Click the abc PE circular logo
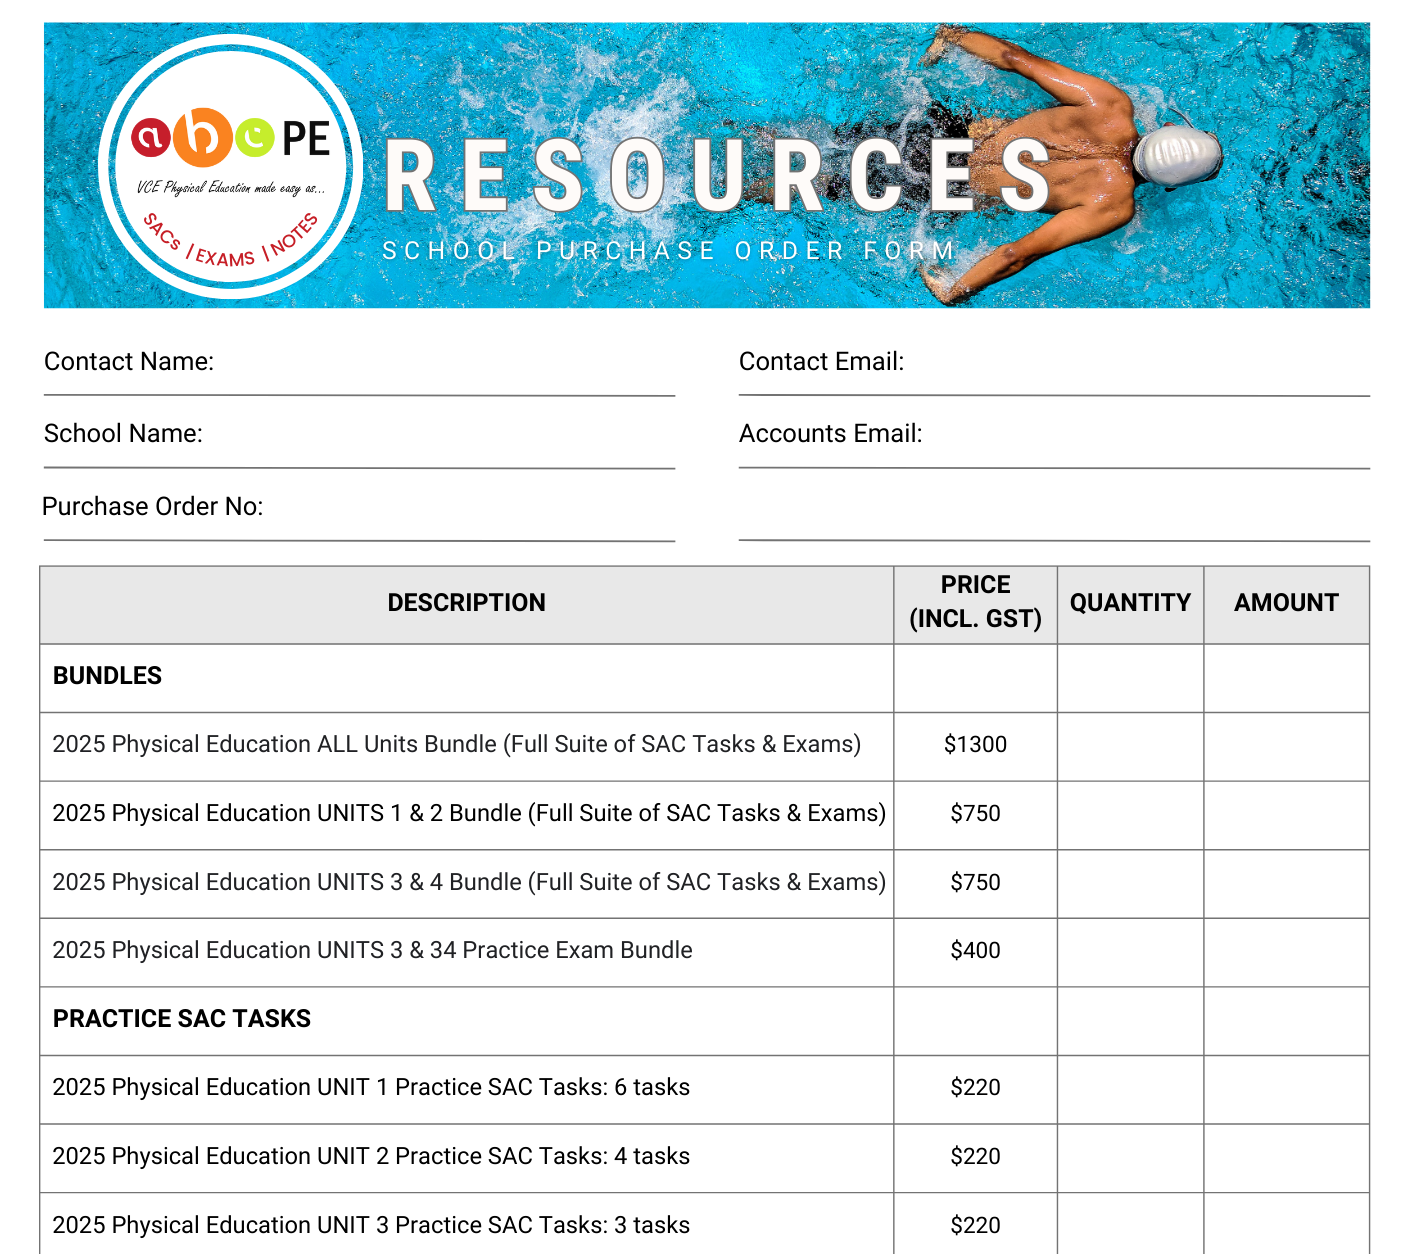This screenshot has width=1414, height=1254. pyautogui.click(x=230, y=167)
